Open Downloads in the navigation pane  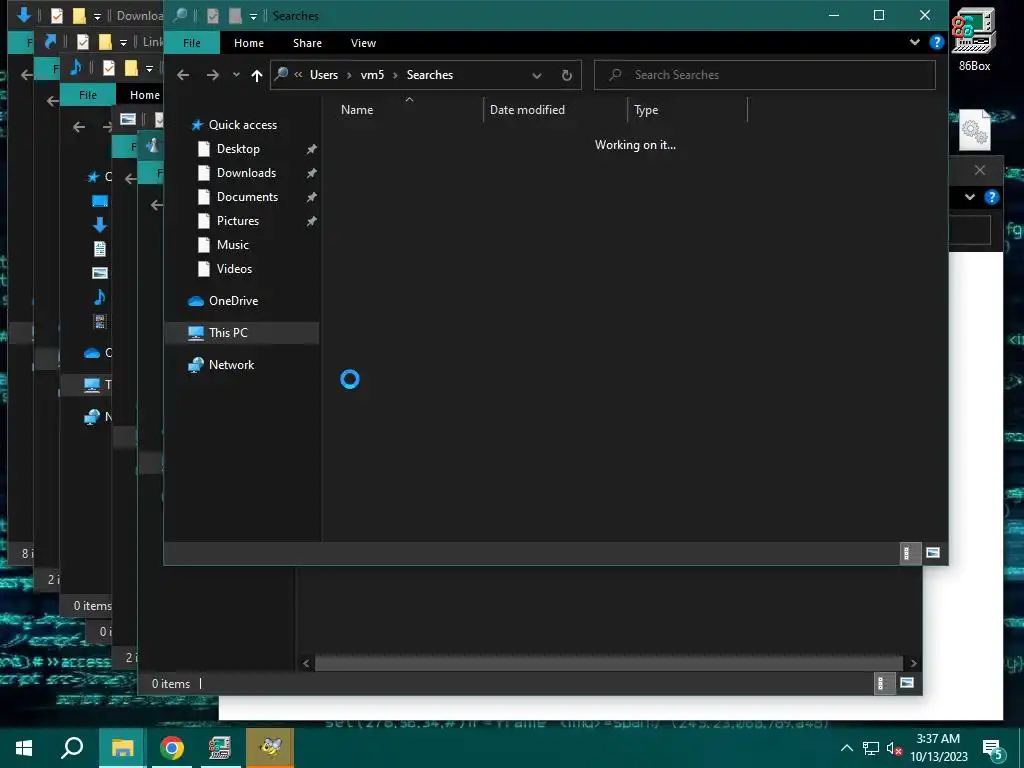[246, 173]
